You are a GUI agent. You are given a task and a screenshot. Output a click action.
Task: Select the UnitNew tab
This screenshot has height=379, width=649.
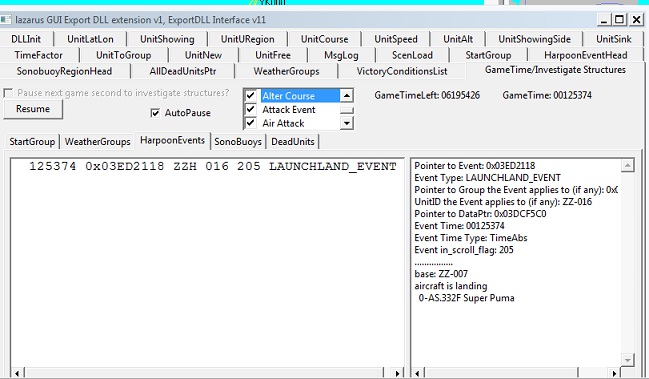(x=203, y=55)
